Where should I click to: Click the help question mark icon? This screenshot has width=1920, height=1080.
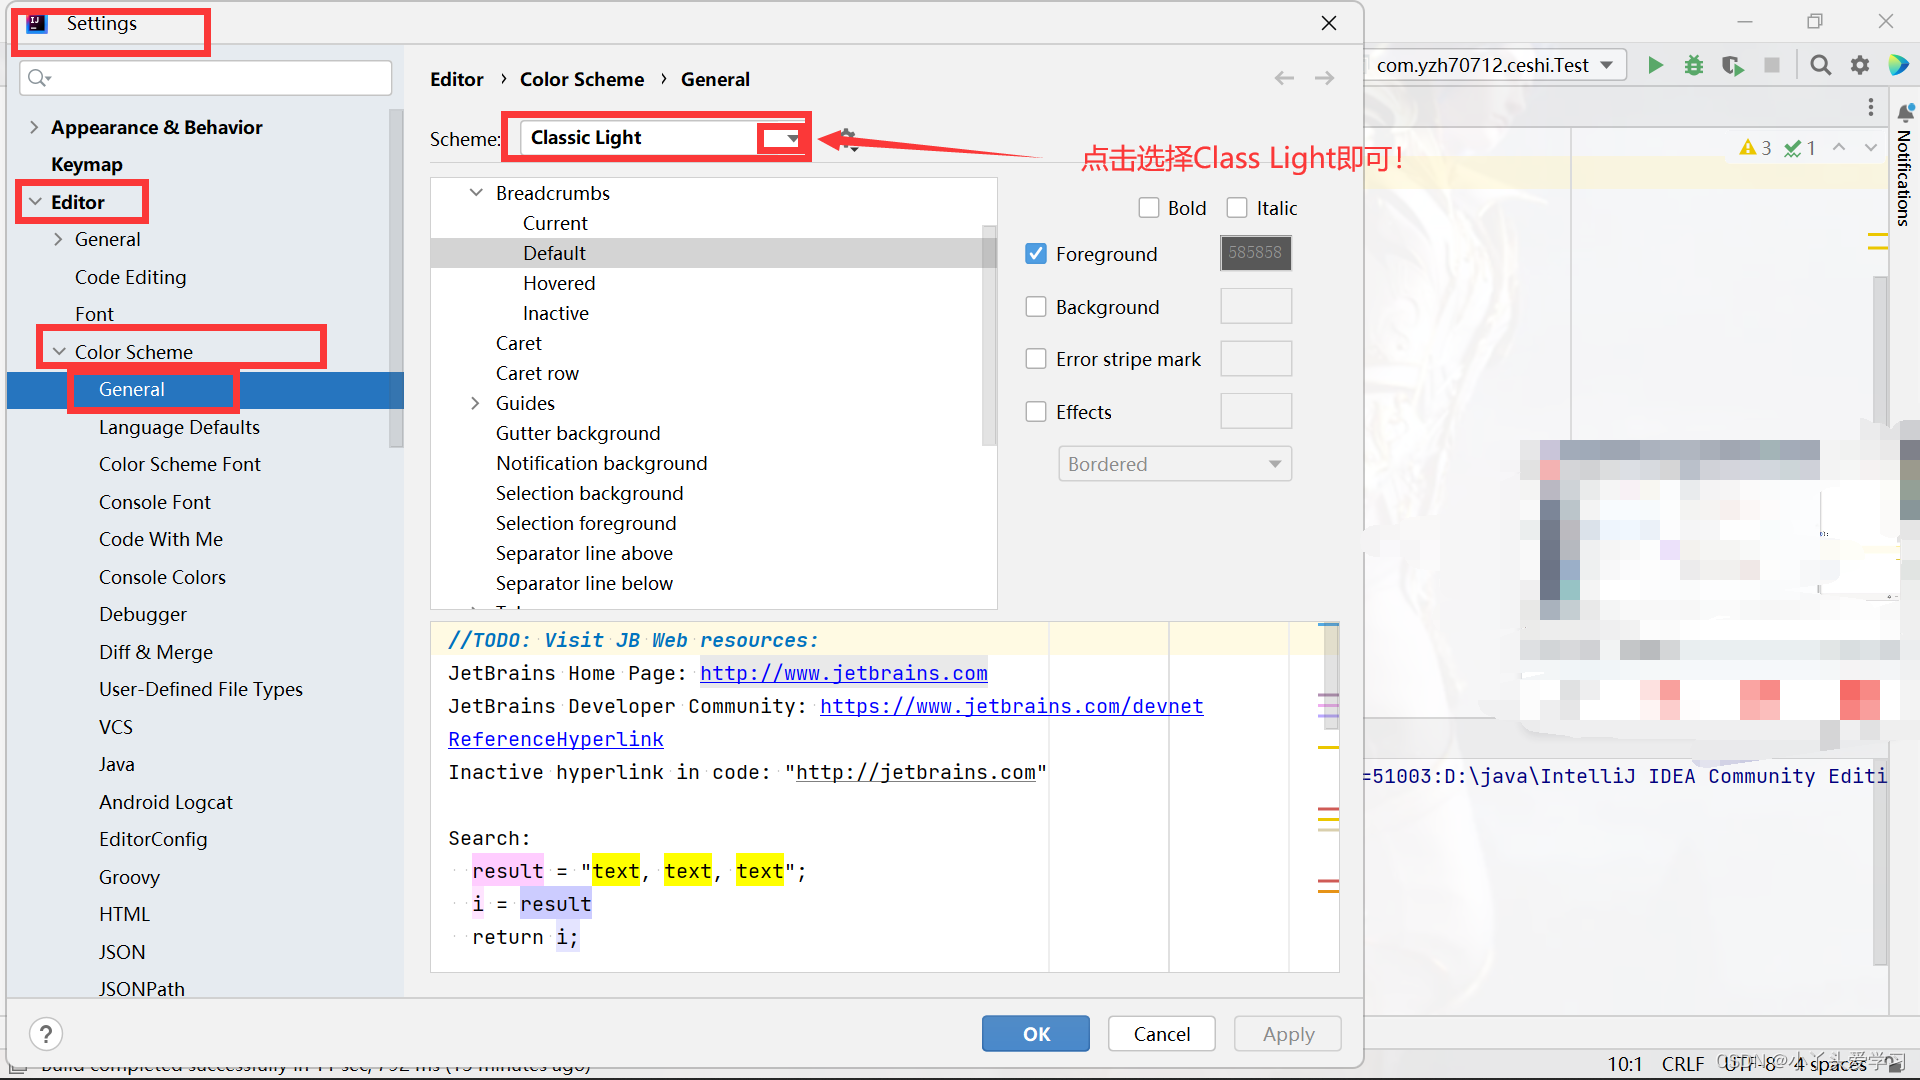click(46, 1033)
